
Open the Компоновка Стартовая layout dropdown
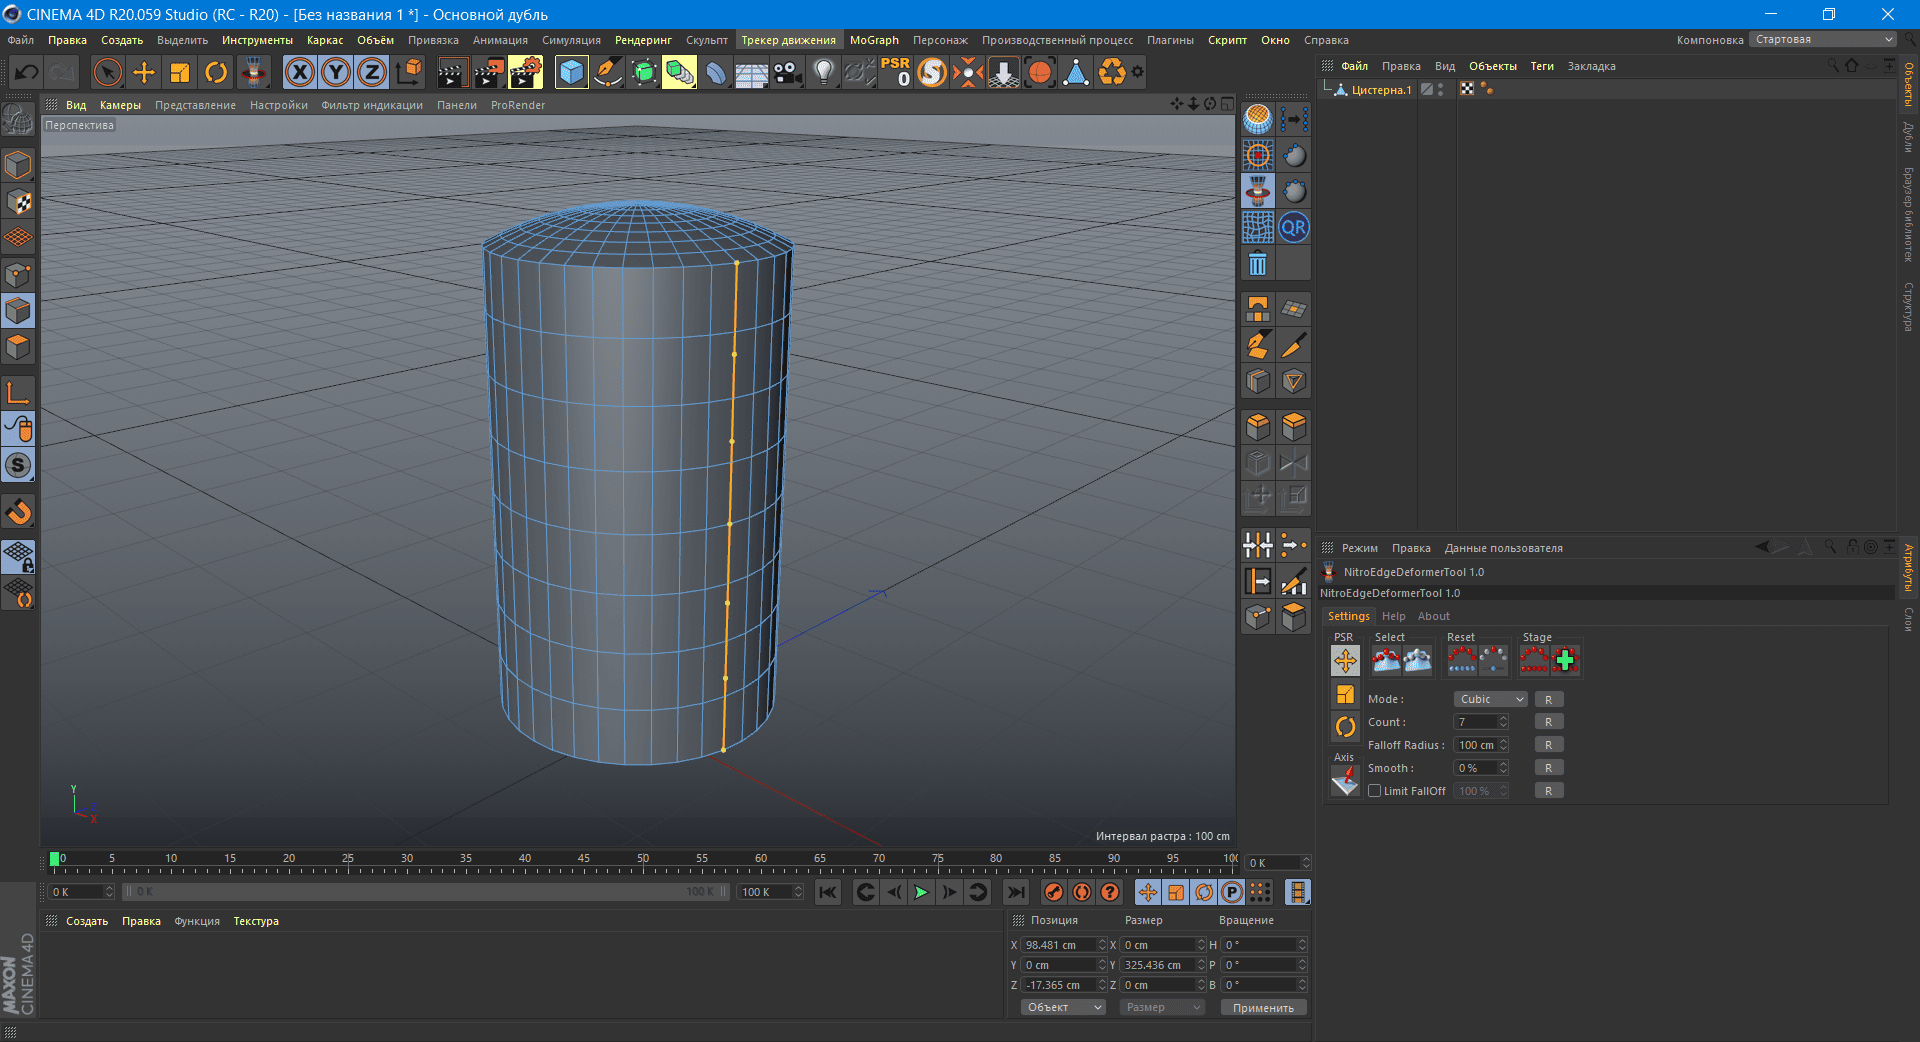1823,40
